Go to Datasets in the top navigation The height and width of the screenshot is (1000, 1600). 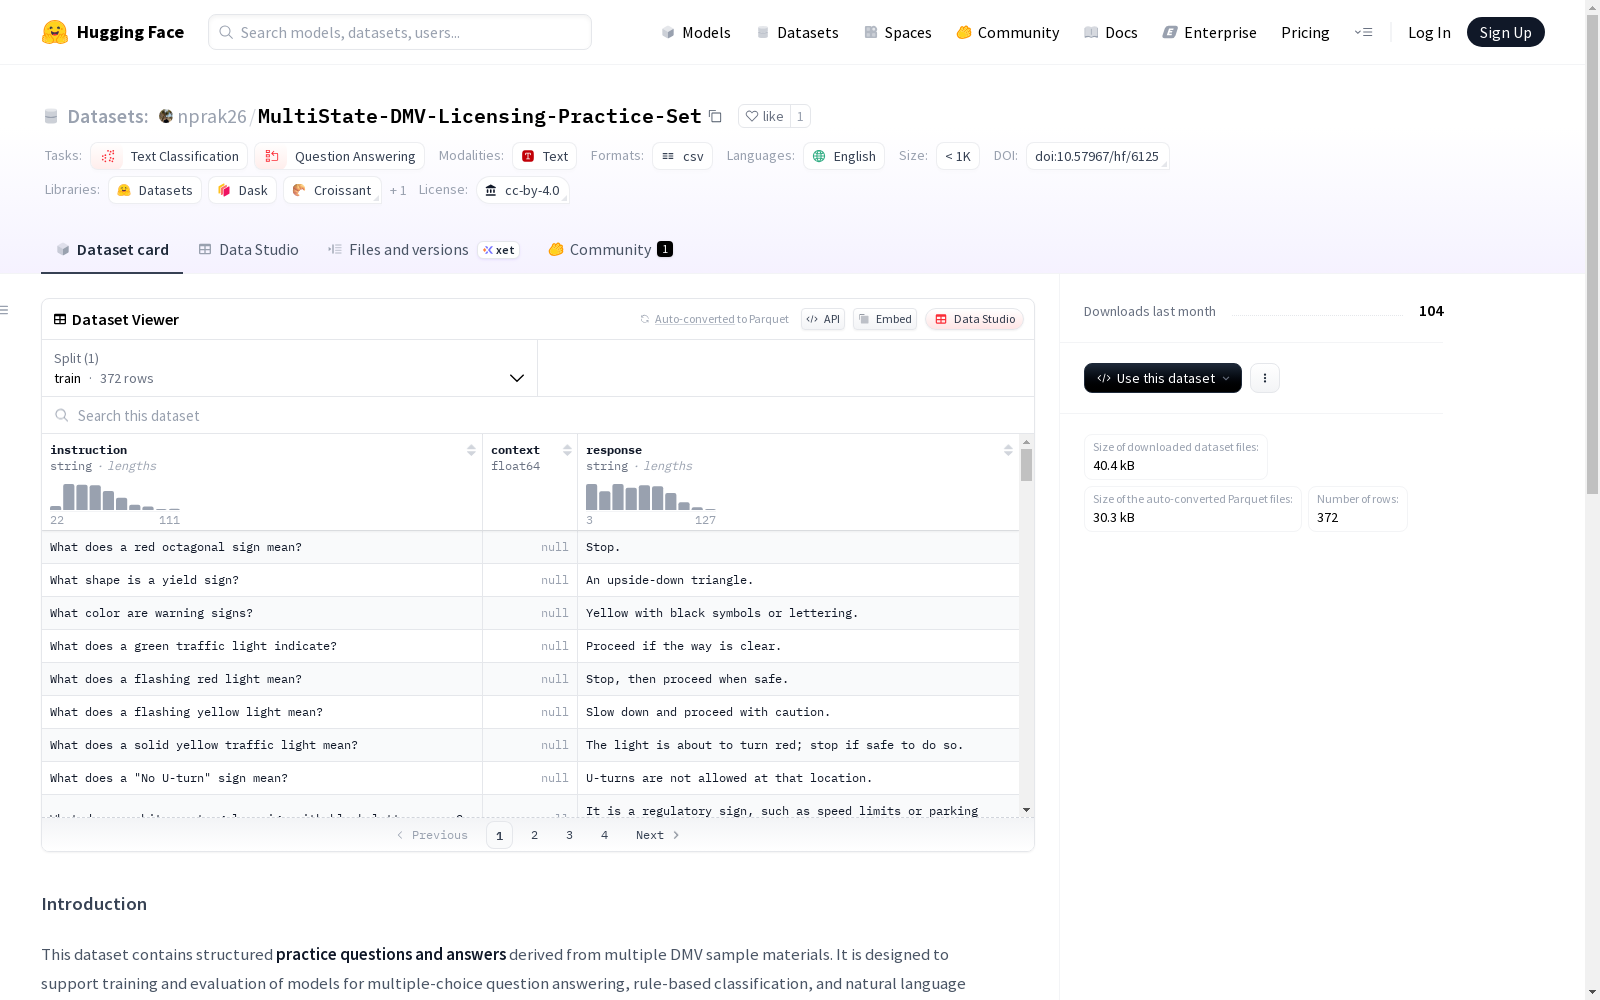[798, 32]
